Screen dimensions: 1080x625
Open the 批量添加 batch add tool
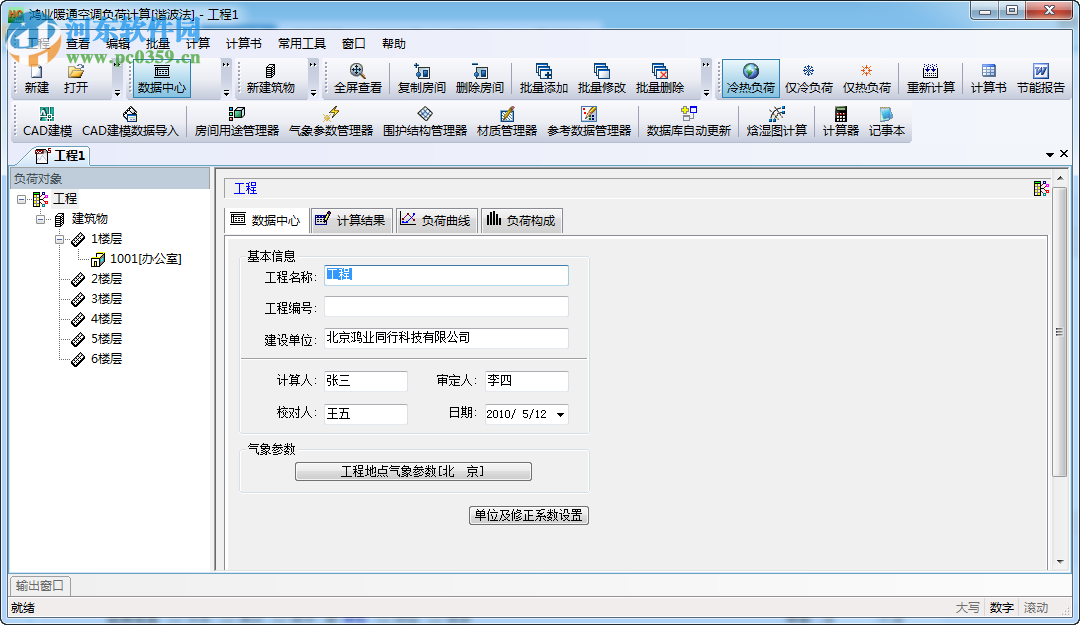[x=543, y=79]
